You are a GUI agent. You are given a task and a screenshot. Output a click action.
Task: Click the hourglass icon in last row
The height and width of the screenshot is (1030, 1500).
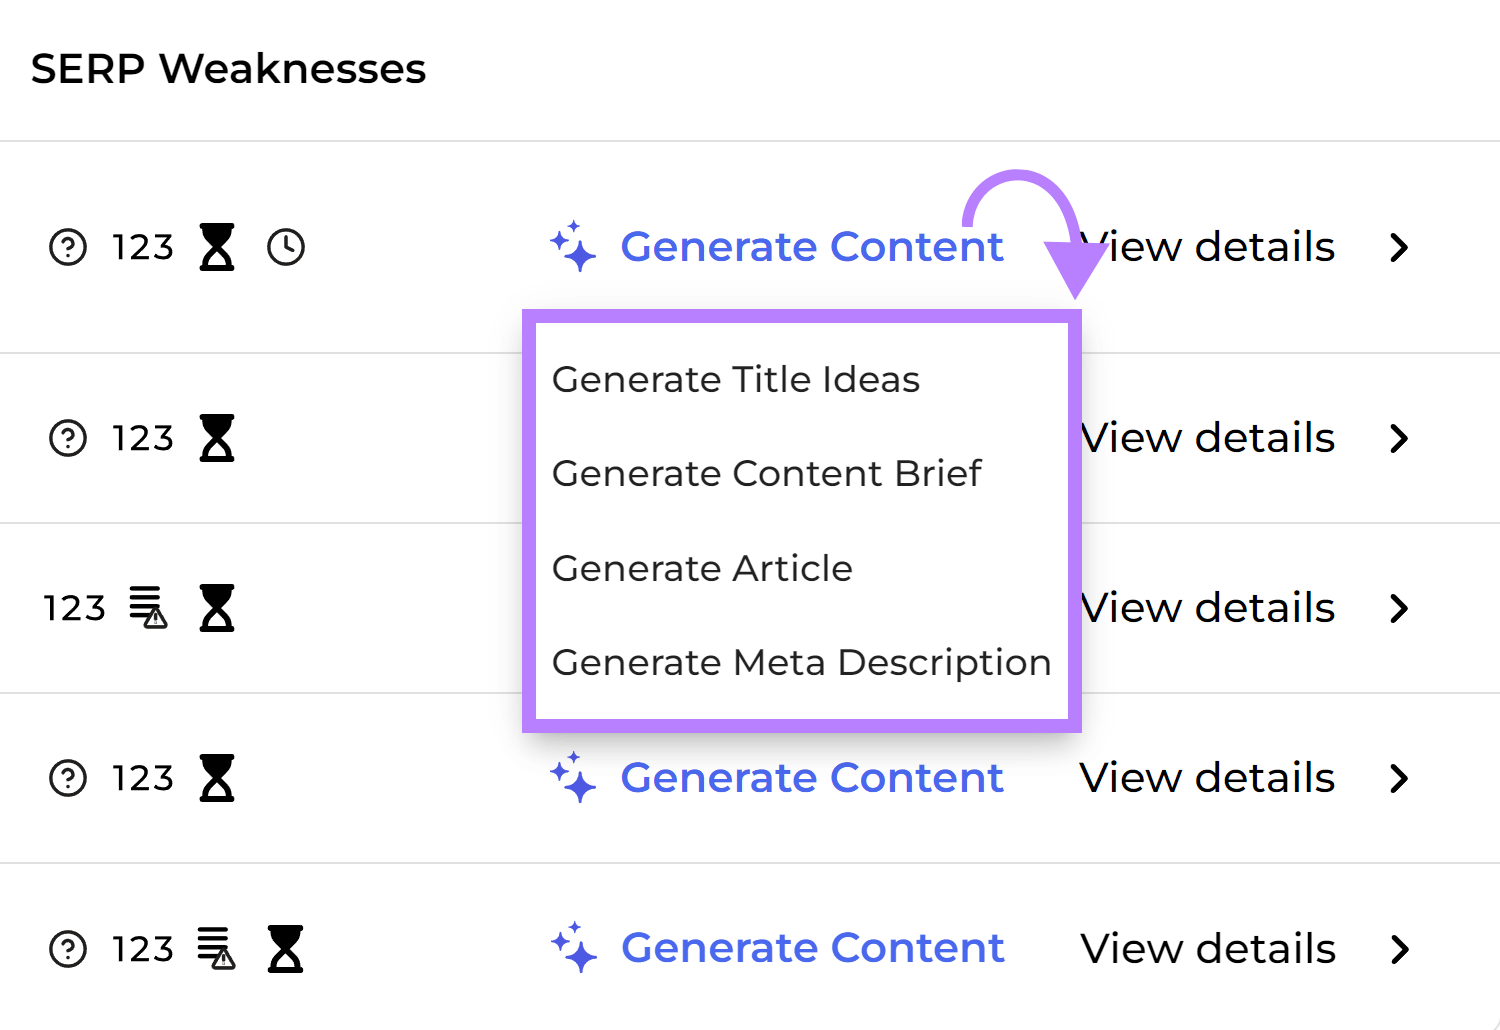(x=285, y=948)
